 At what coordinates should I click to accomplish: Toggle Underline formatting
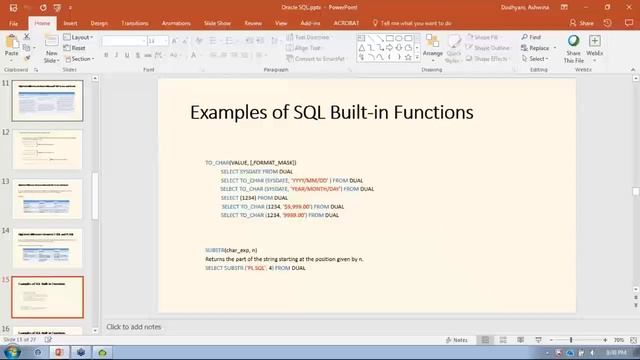click(127, 55)
